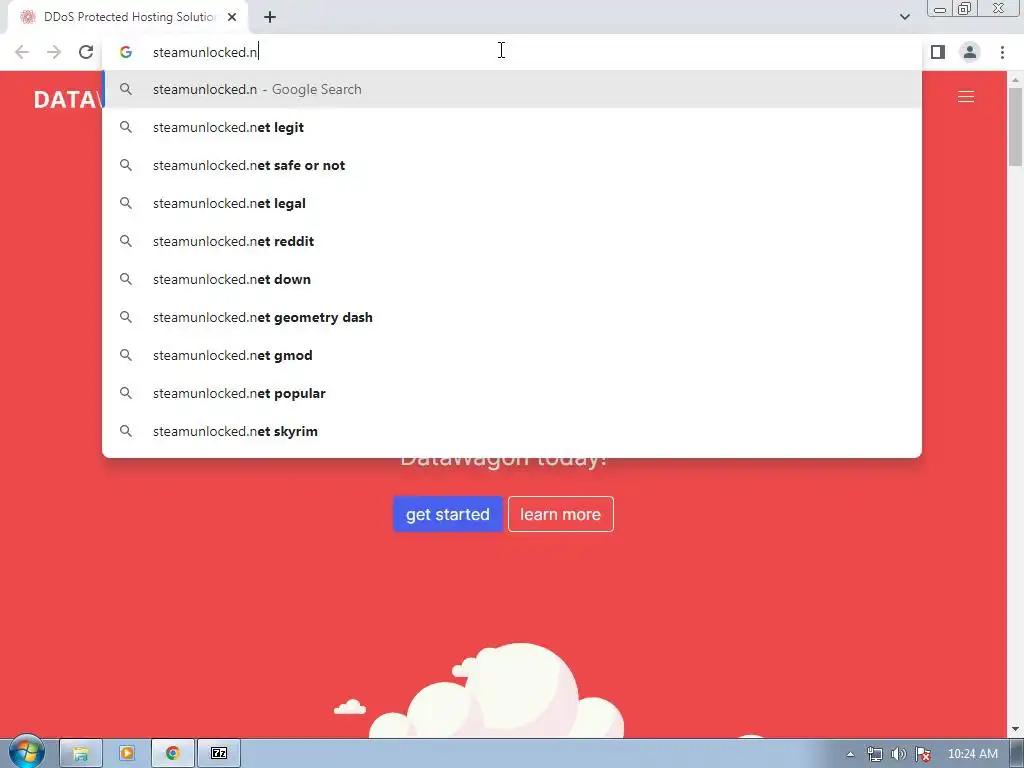
Task: Open Action Center flag icon
Action: (923, 754)
